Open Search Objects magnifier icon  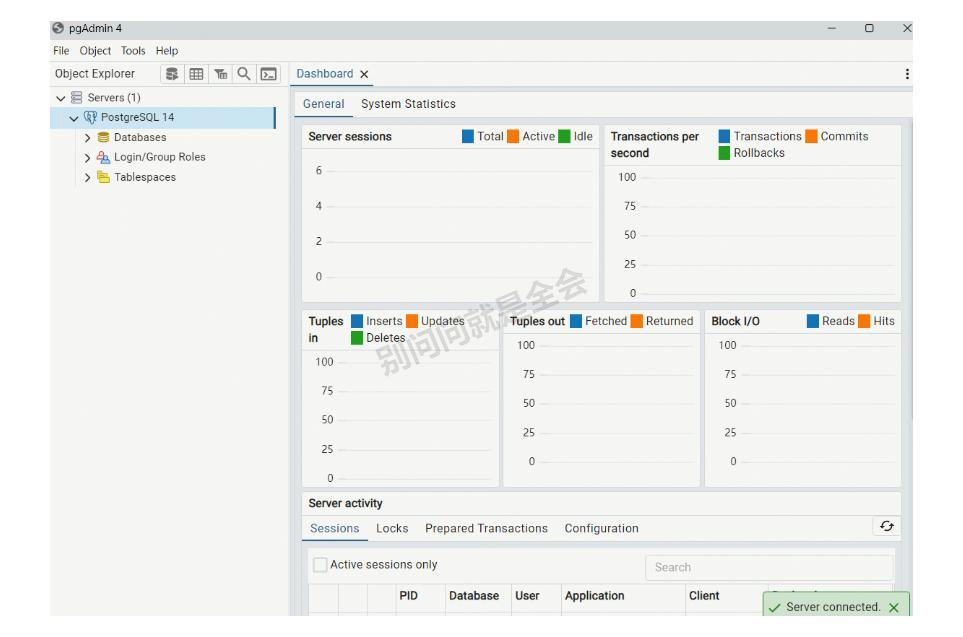[x=244, y=74]
